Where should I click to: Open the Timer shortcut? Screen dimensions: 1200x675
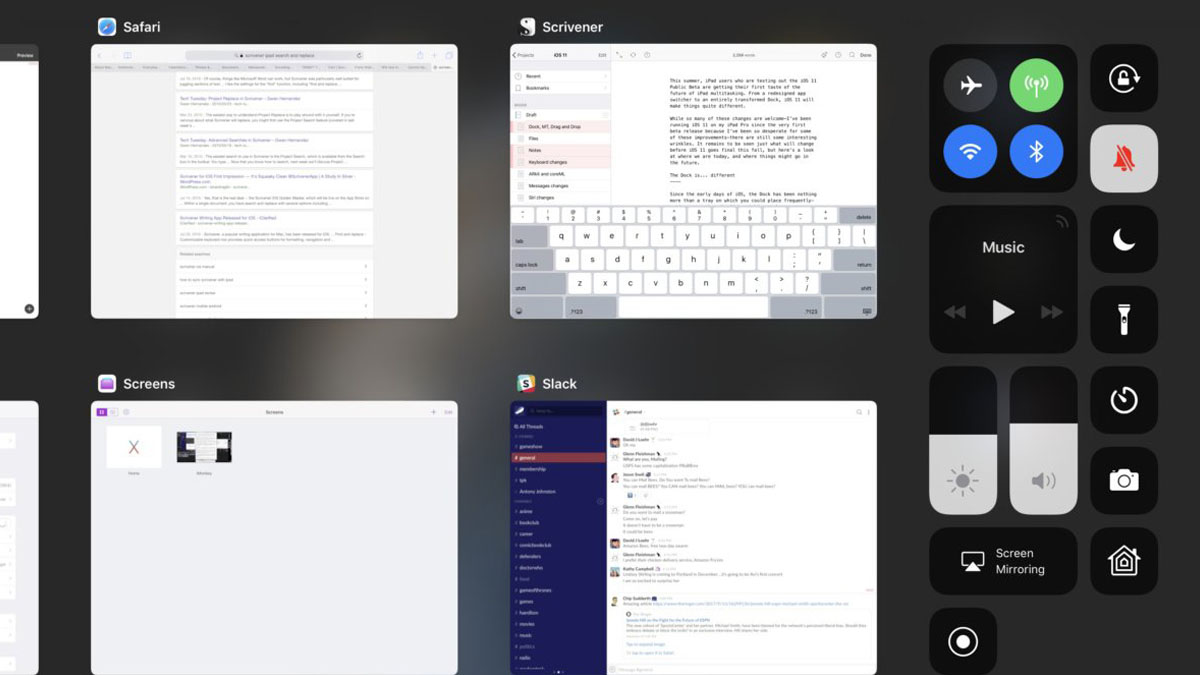pos(1123,400)
